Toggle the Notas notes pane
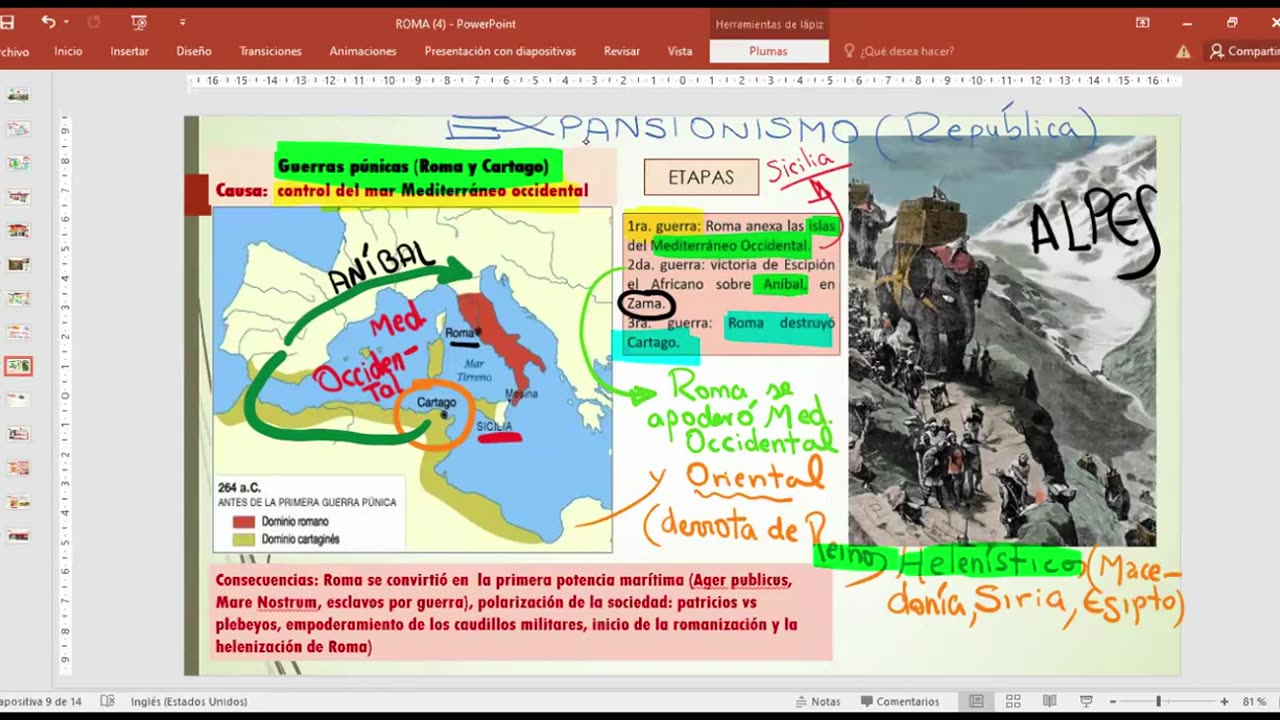Viewport: 1280px width, 720px height. coord(818,701)
